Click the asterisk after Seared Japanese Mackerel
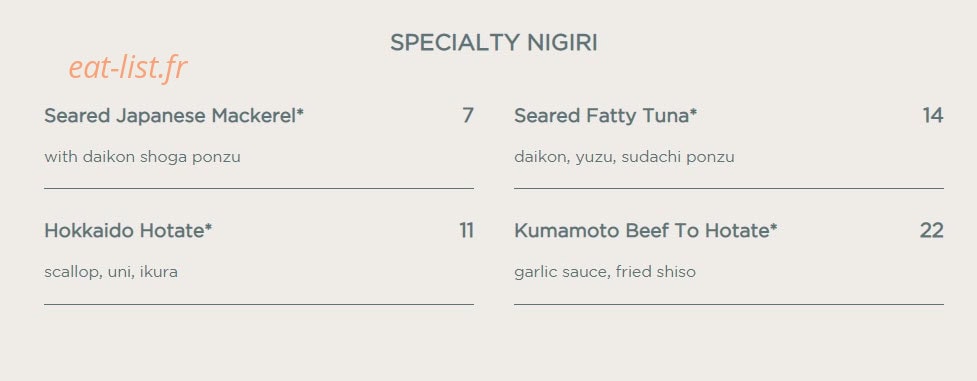This screenshot has width=977, height=381. coord(300,112)
